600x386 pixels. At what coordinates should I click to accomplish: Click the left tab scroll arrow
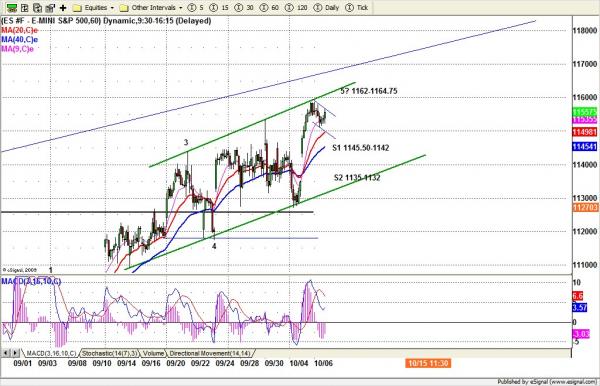coord(6,353)
